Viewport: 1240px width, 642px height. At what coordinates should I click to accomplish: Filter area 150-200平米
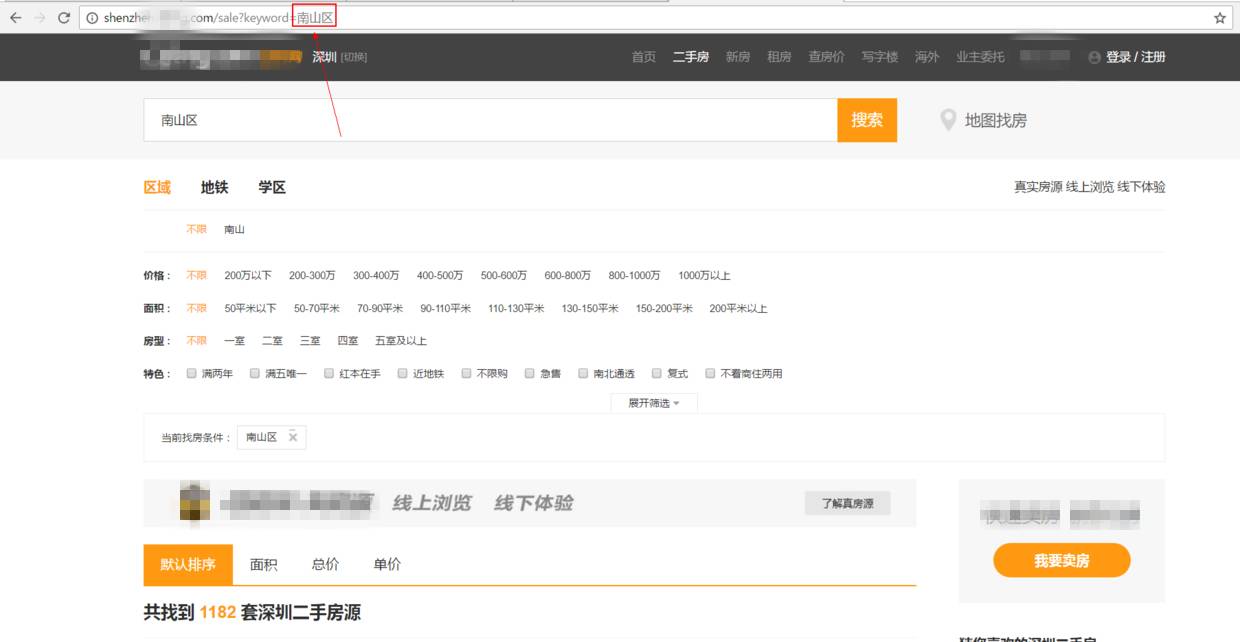coord(664,308)
